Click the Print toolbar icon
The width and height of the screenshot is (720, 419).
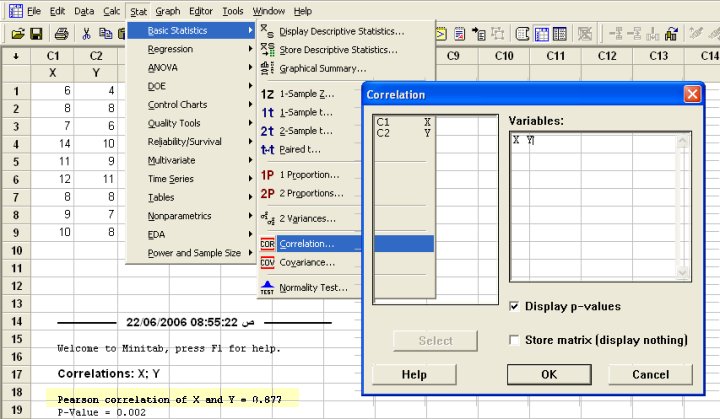click(61, 34)
